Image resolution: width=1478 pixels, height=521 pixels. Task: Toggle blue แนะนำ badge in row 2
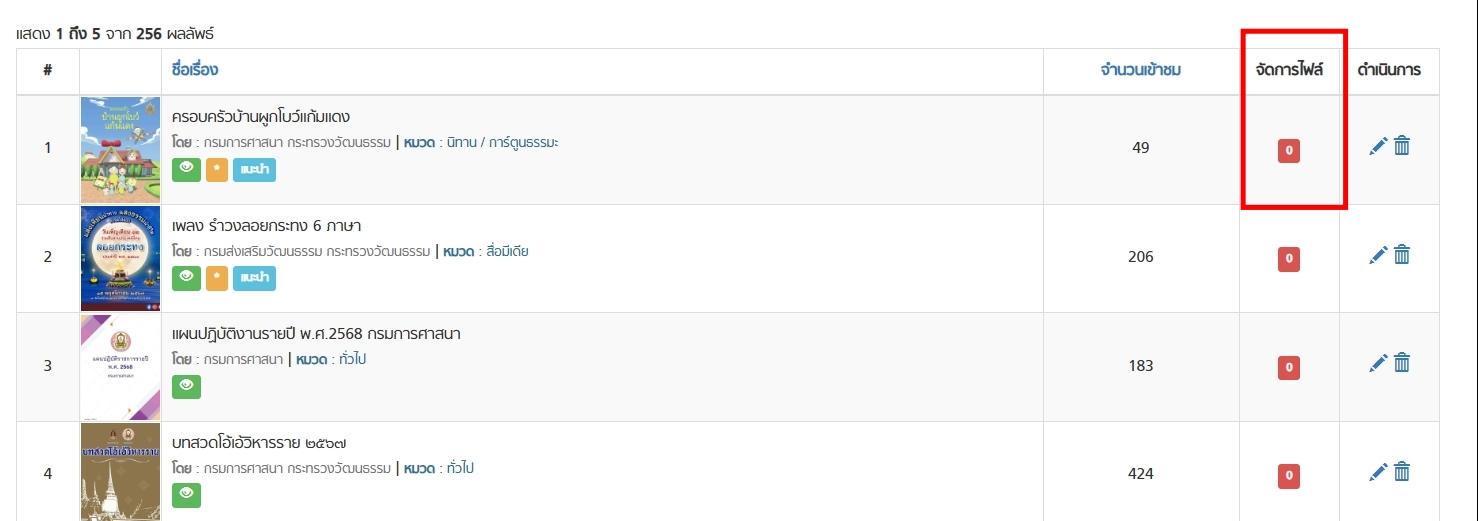pyautogui.click(x=254, y=278)
